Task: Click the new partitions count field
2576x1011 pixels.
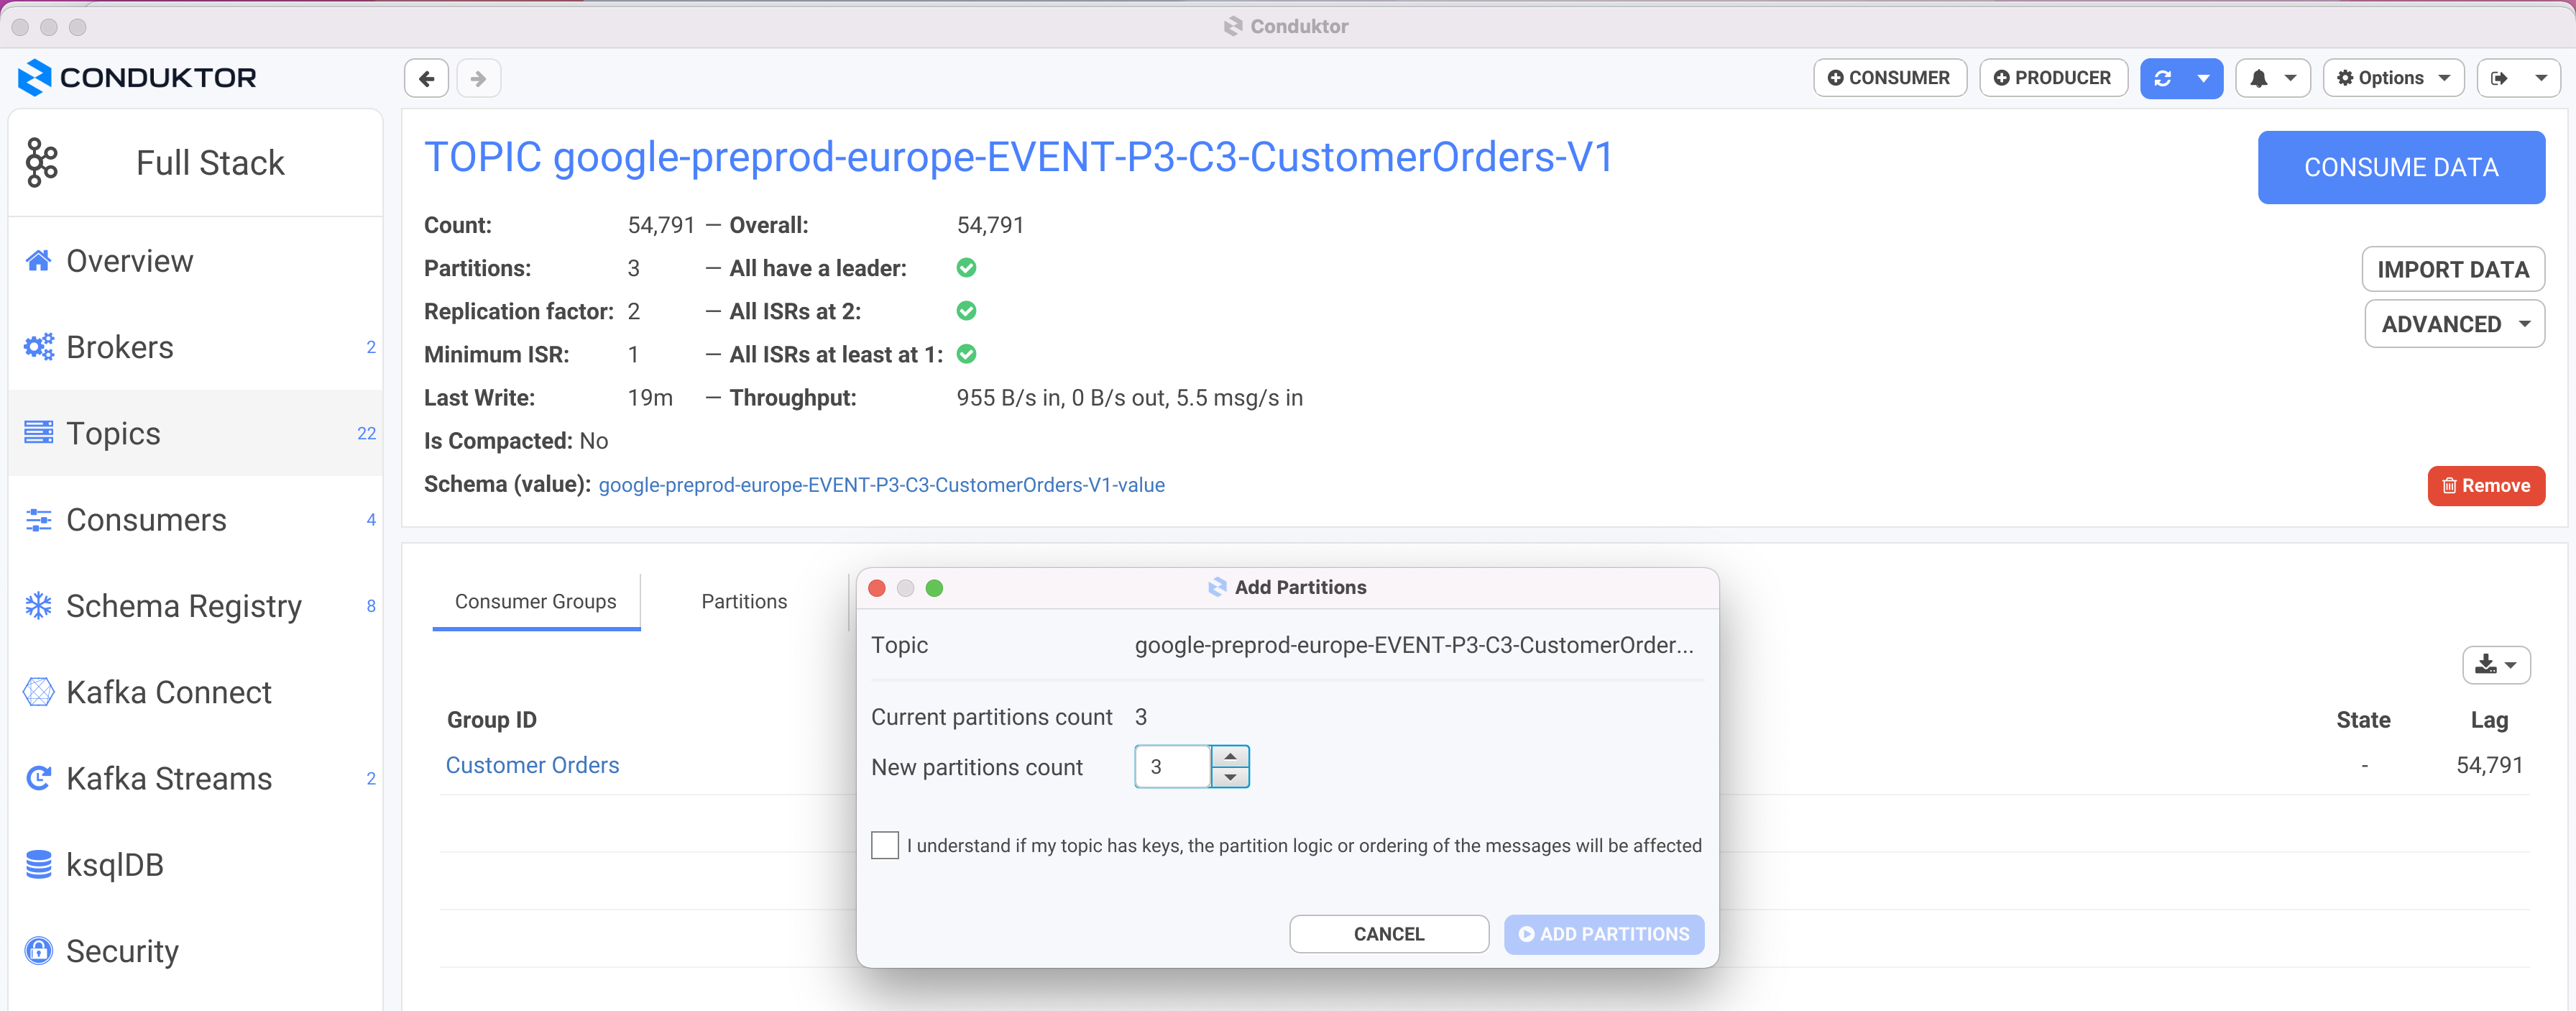Action: pyautogui.click(x=1172, y=767)
